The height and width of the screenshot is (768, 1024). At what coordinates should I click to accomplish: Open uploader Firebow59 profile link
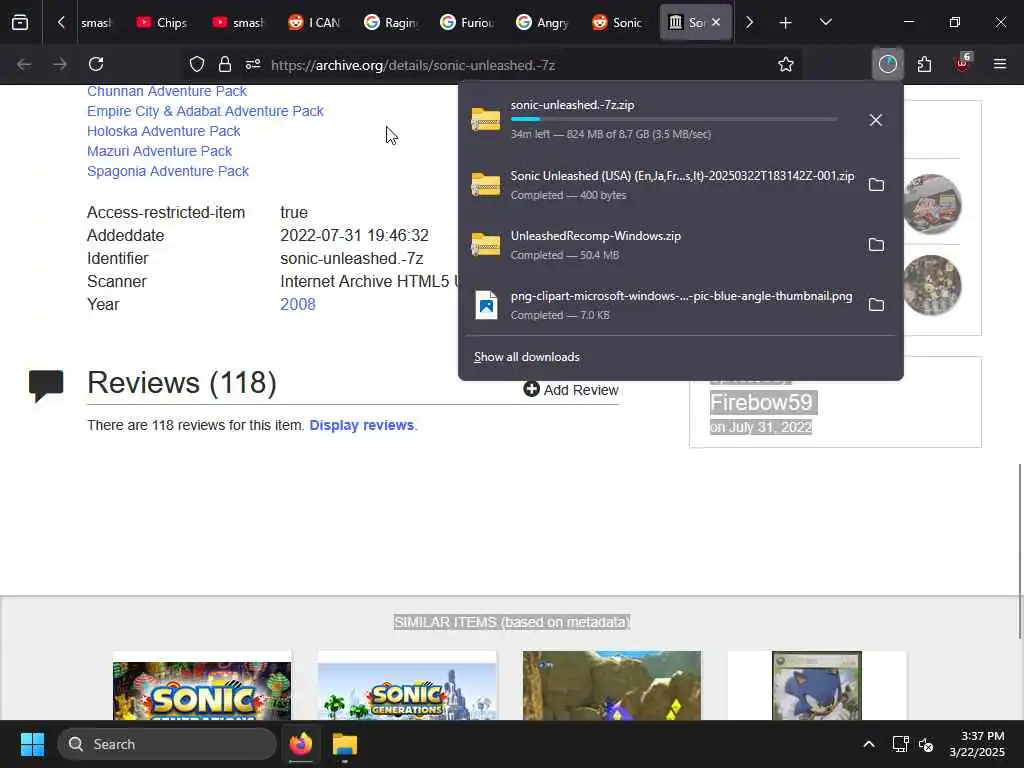pyautogui.click(x=761, y=402)
